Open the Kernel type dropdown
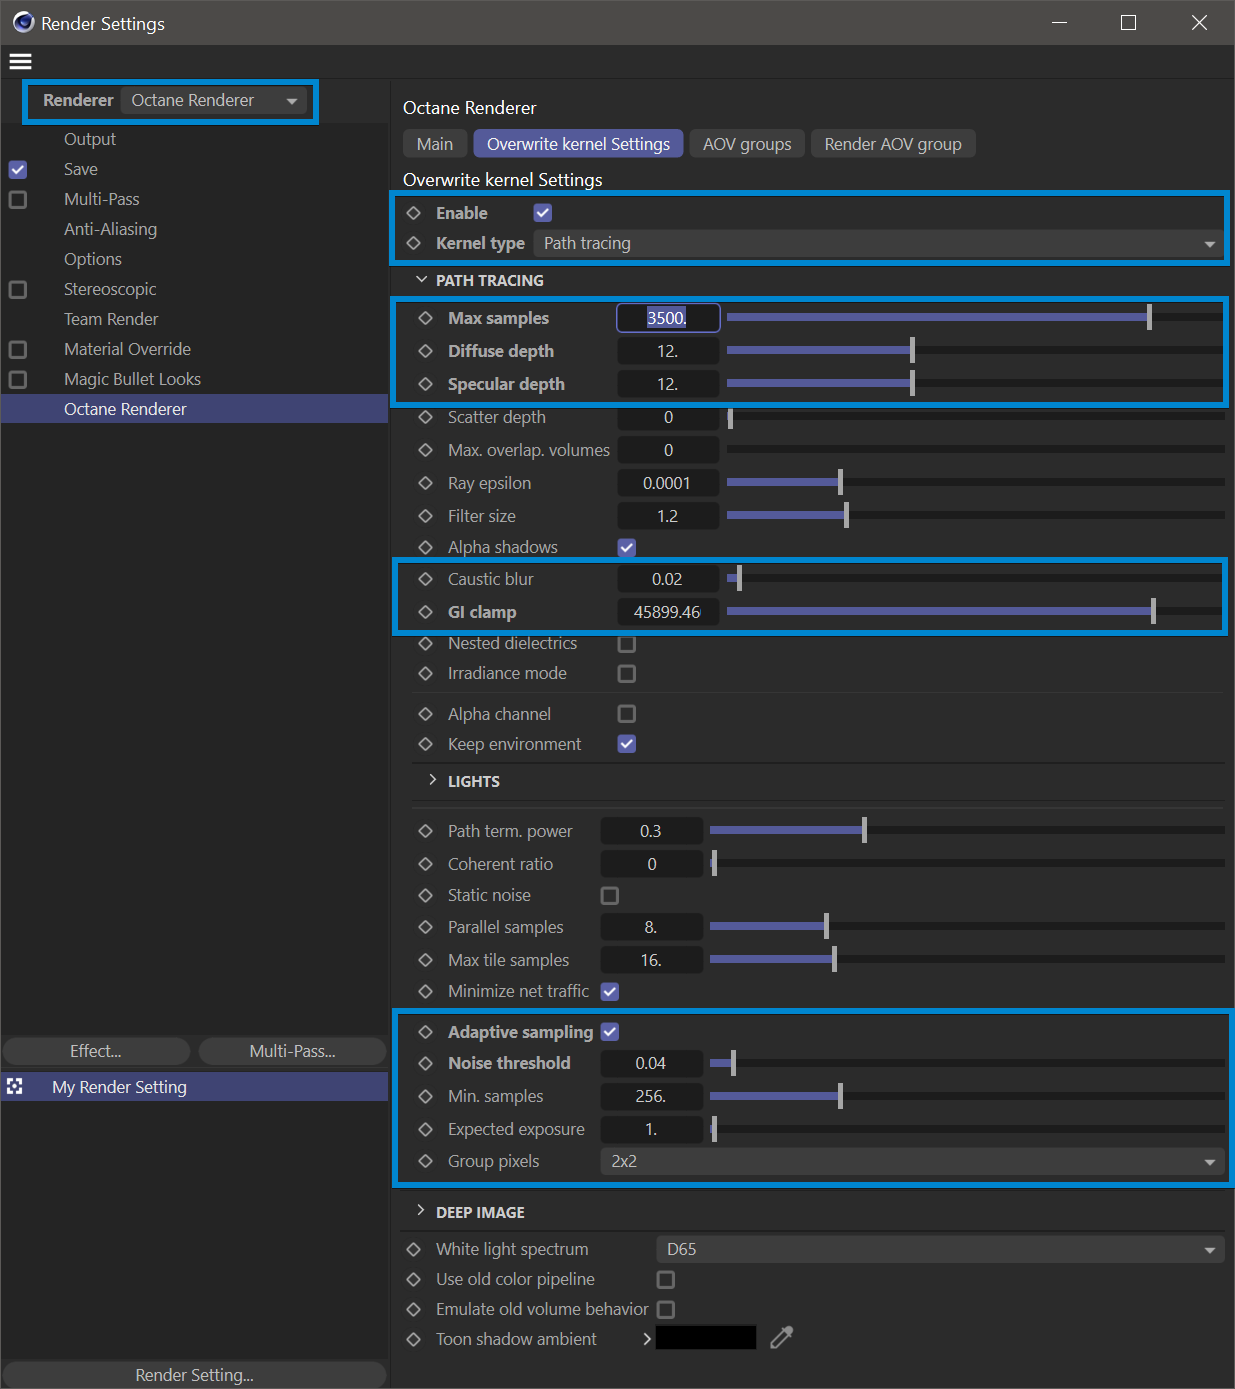The height and width of the screenshot is (1389, 1235). 878,243
